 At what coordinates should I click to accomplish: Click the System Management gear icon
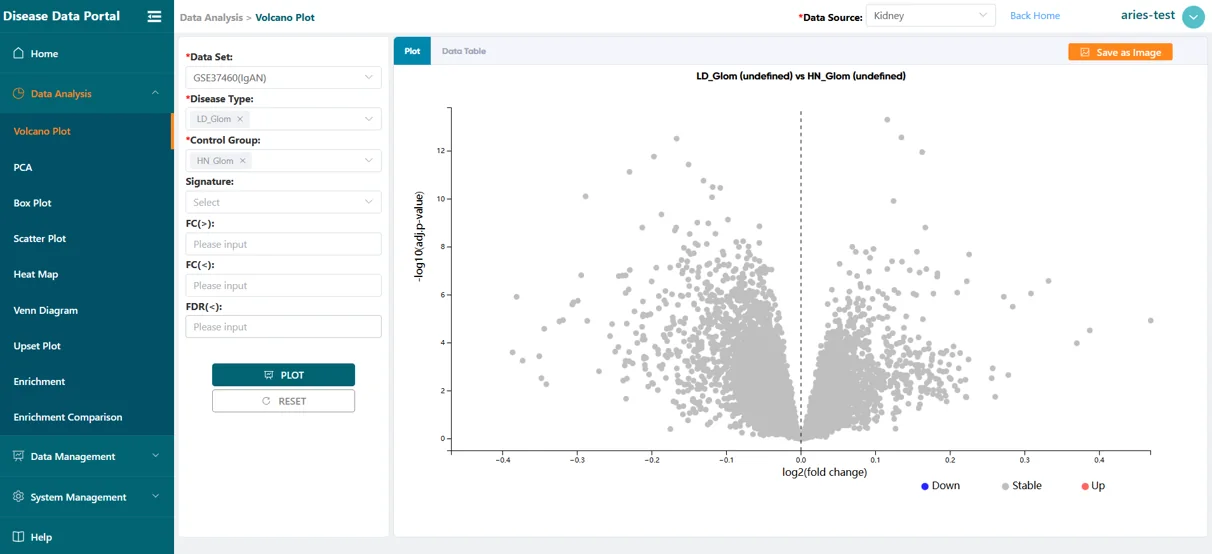18,496
